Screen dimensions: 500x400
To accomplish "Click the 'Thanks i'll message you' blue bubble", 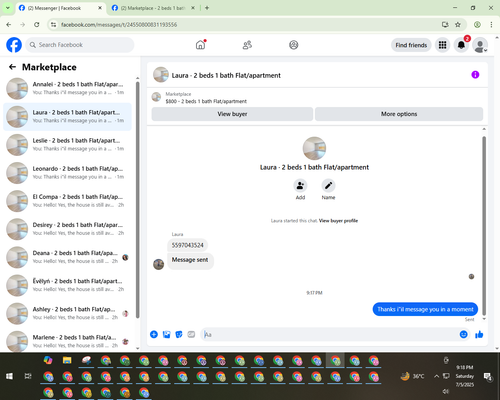I will (425, 309).
